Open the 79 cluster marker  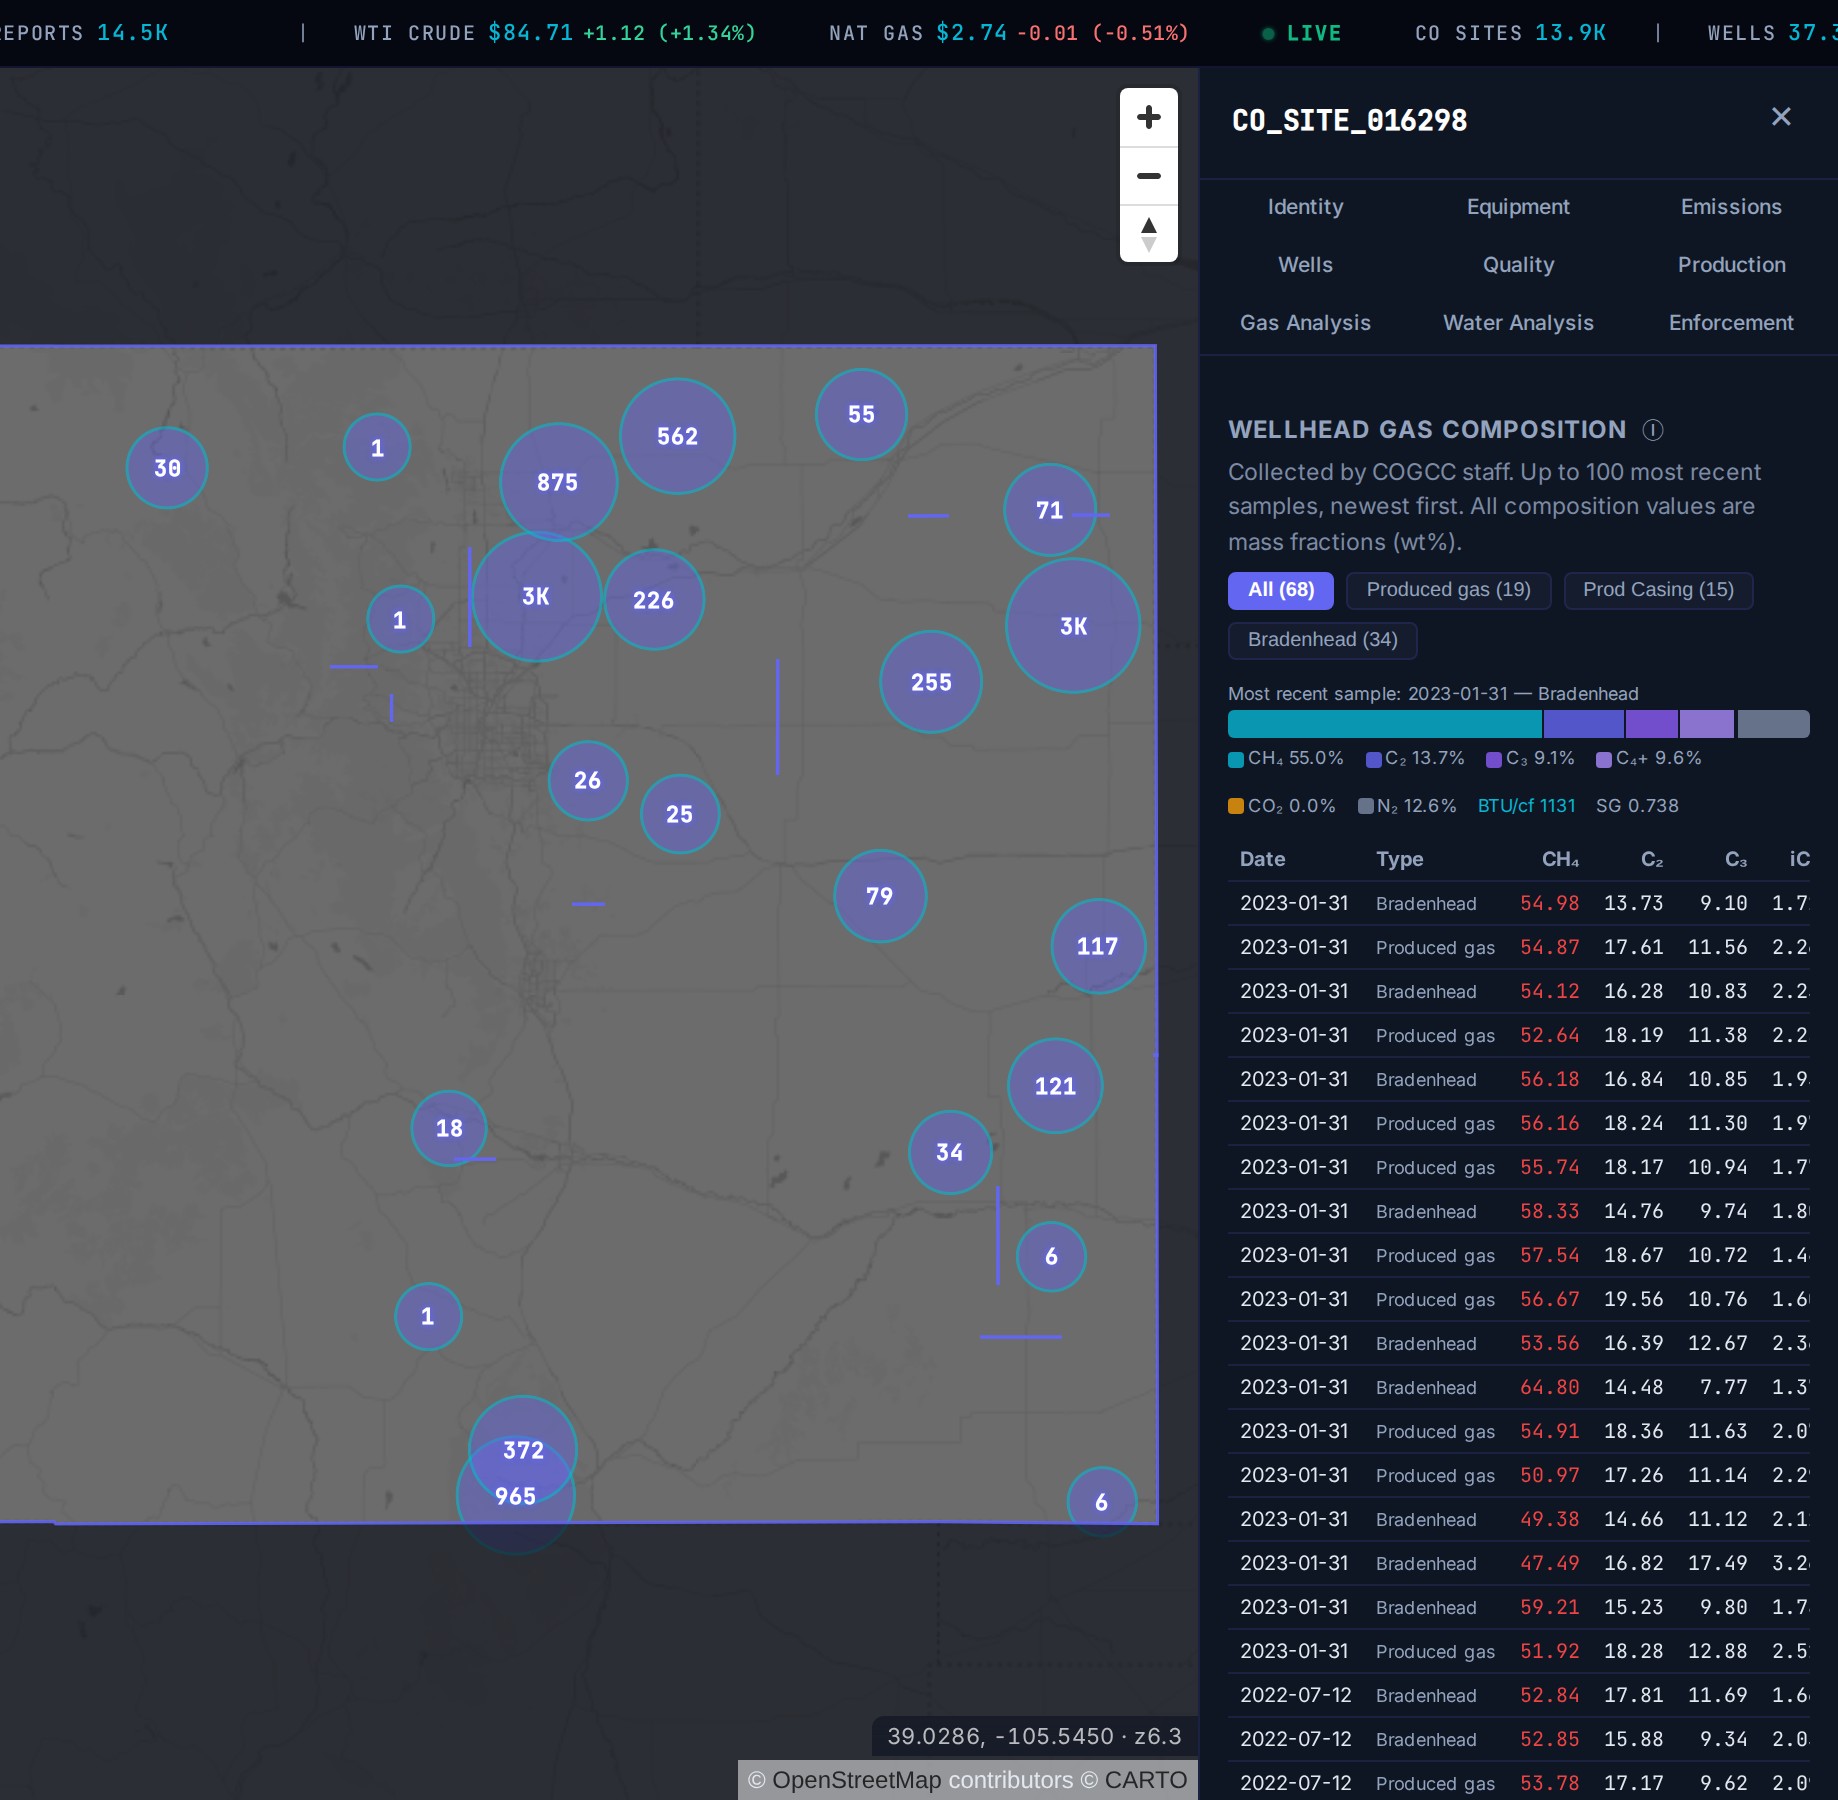coord(879,896)
